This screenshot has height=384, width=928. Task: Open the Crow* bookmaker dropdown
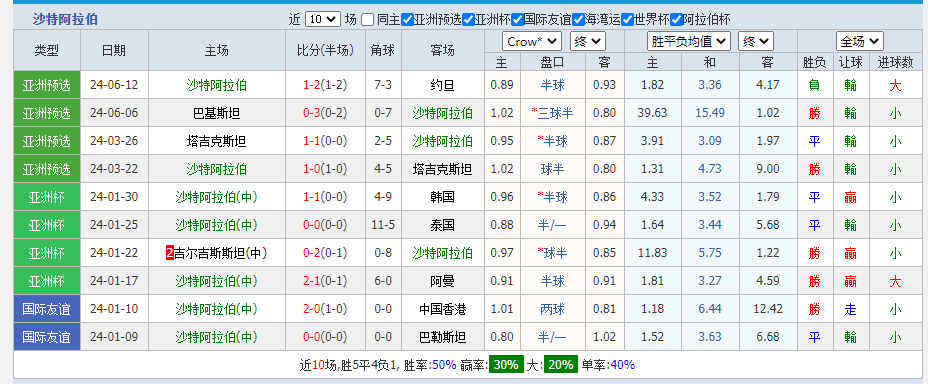click(x=531, y=41)
